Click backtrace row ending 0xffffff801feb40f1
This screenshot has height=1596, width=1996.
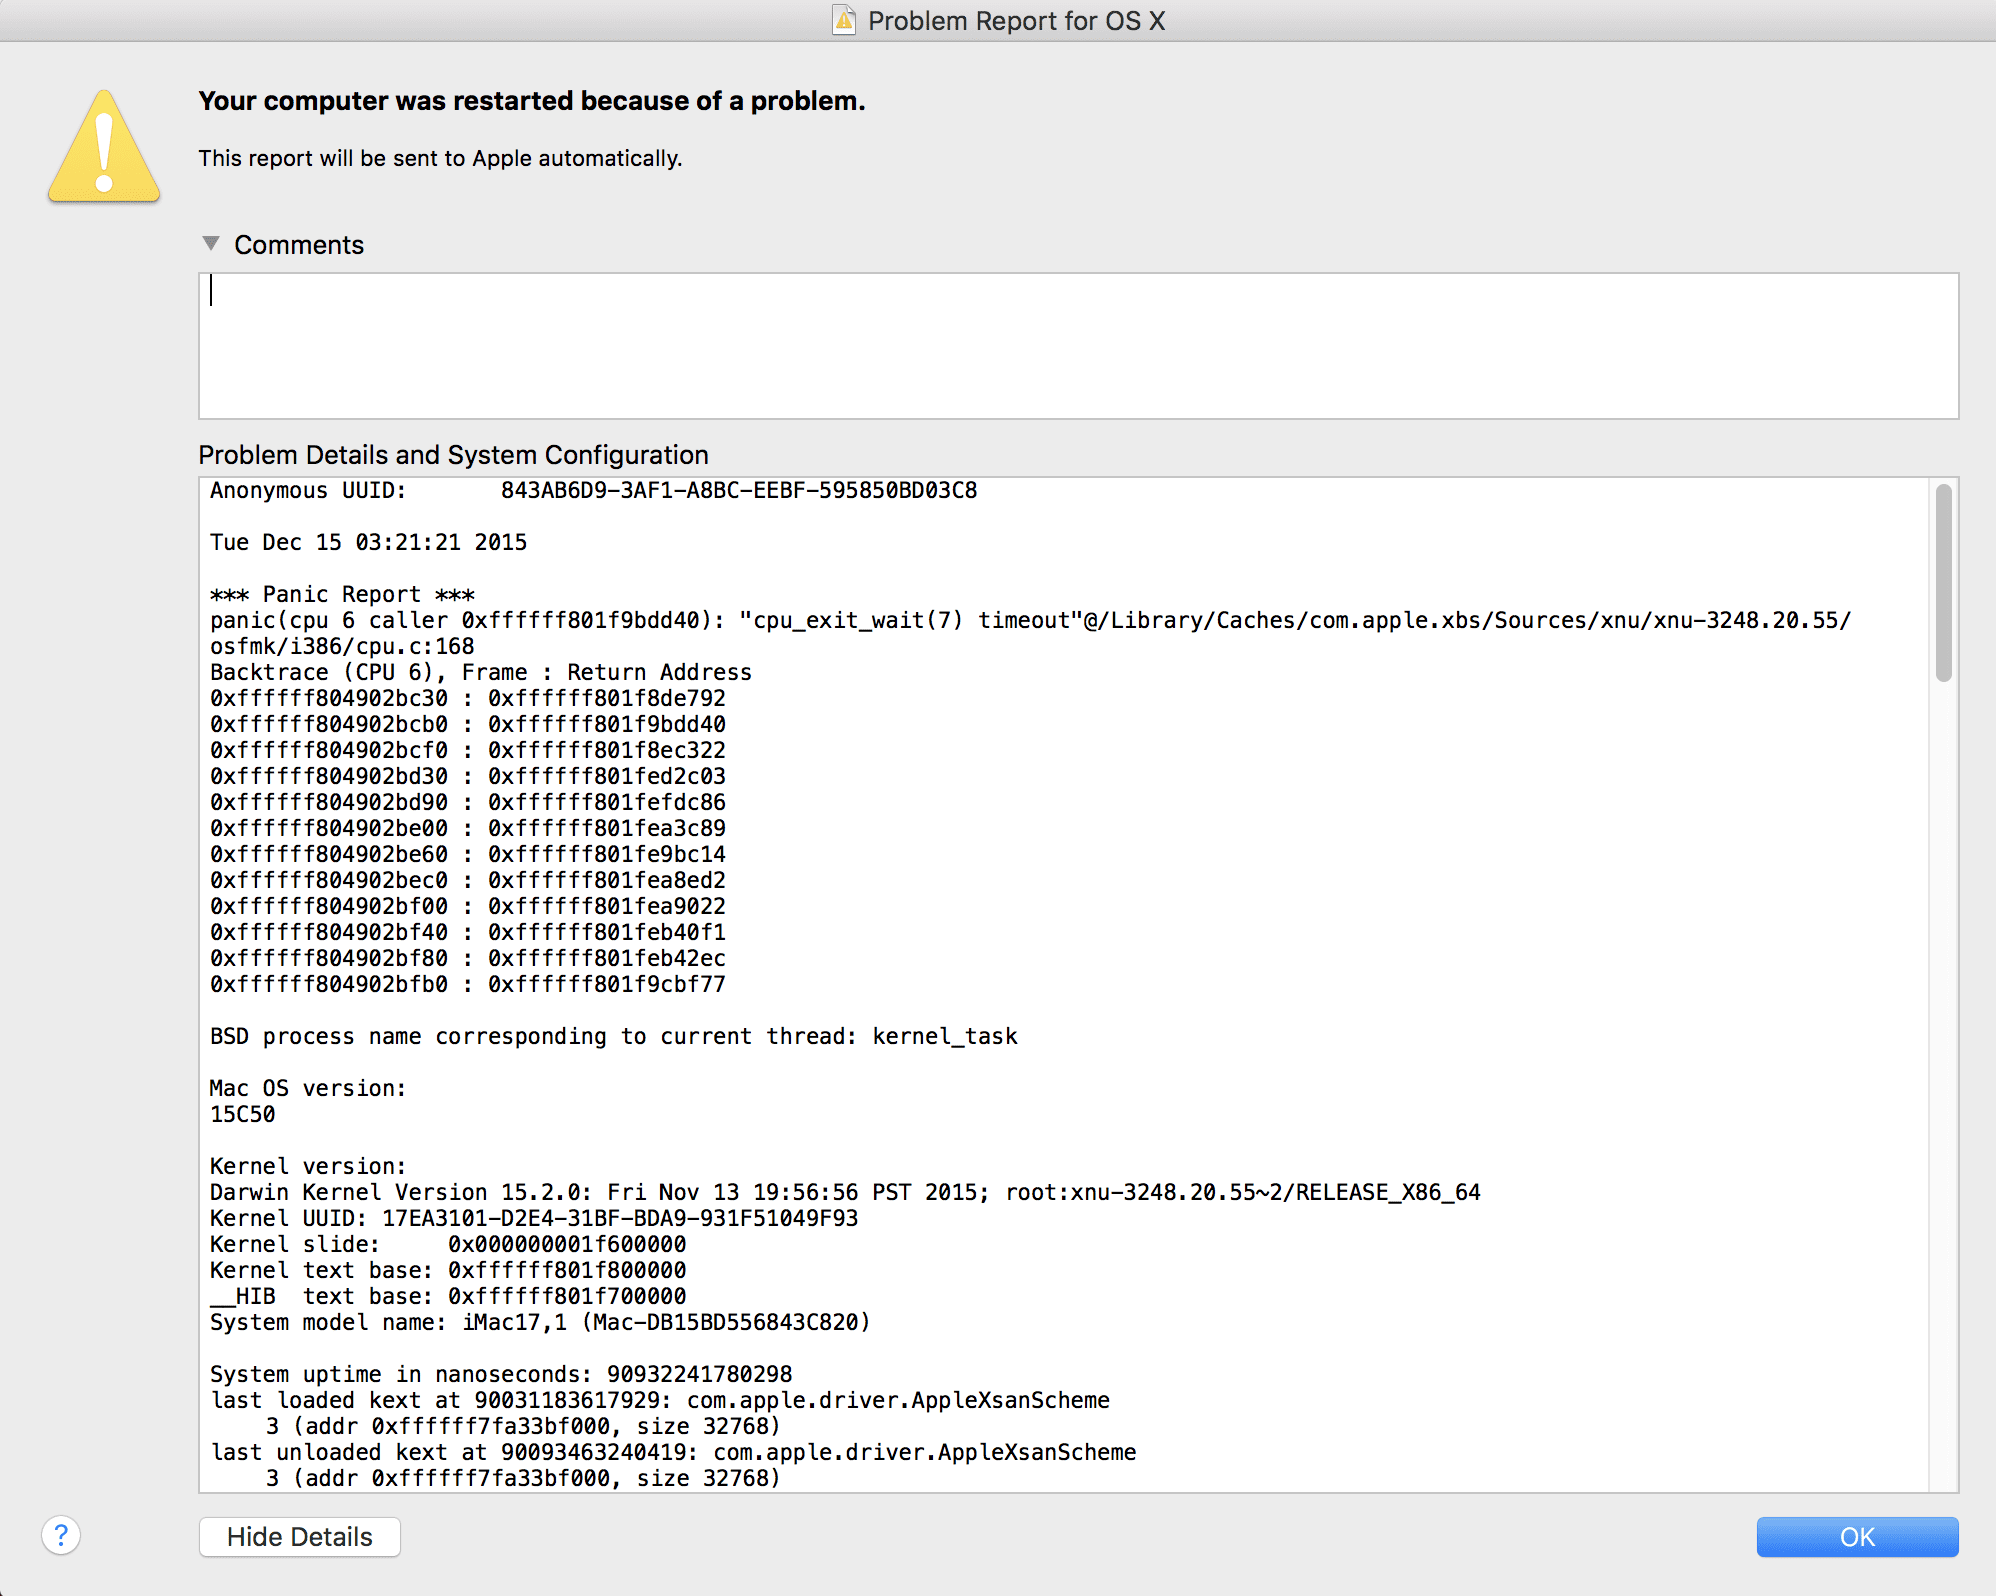coord(468,932)
